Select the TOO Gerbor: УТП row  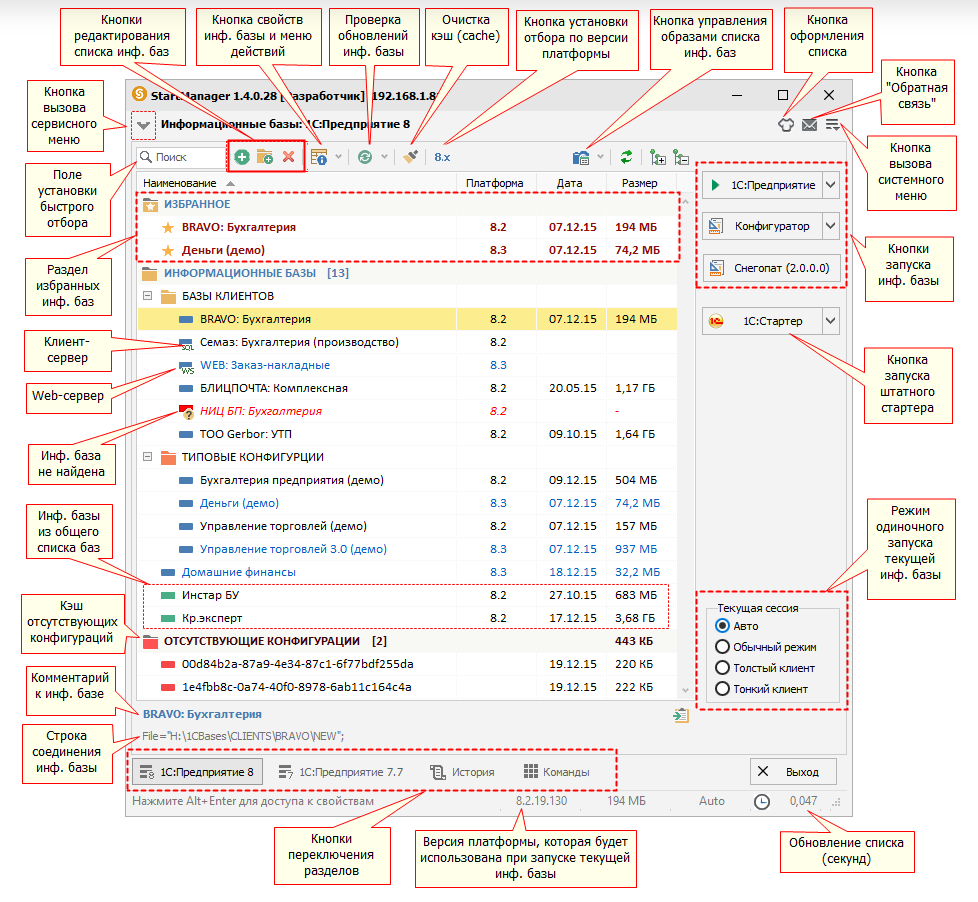(x=407, y=434)
